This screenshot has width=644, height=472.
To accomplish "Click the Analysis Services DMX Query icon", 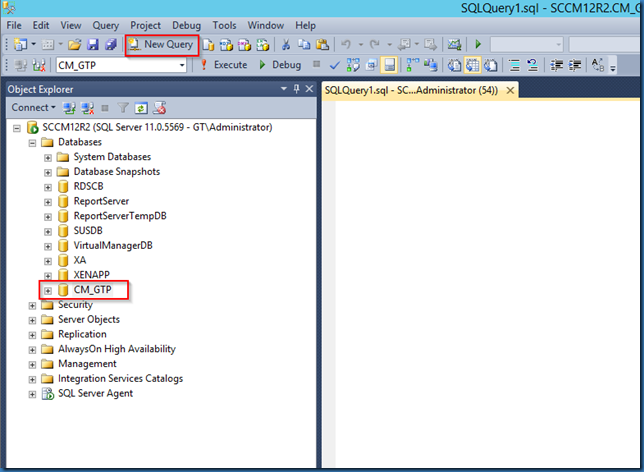I will coord(244,44).
